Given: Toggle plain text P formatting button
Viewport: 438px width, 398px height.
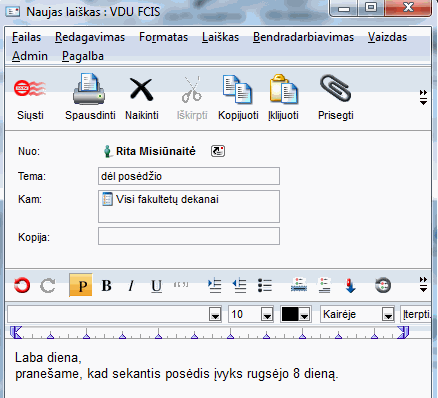Looking at the screenshot, I should pos(81,285).
